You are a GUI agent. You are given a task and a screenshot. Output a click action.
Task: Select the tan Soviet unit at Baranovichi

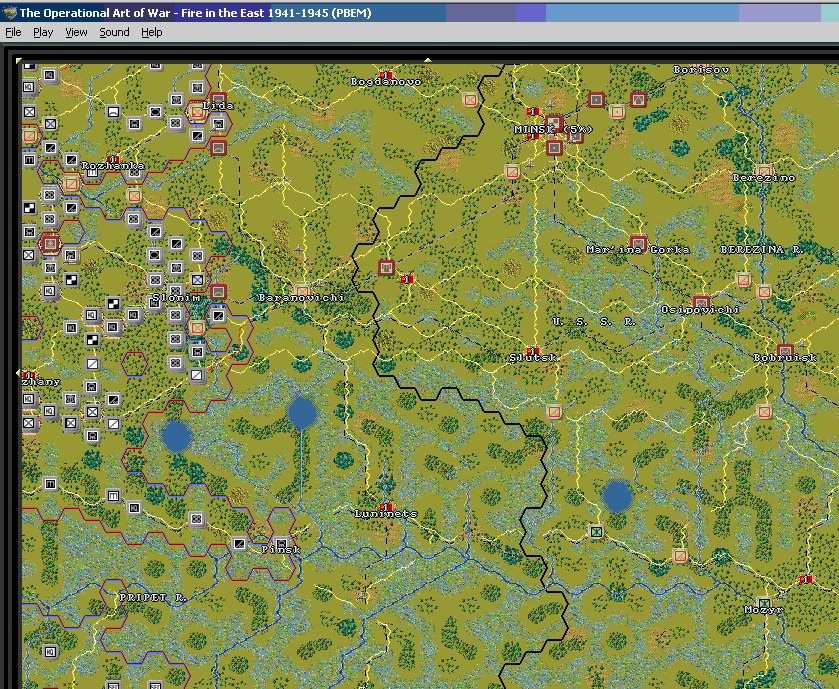click(302, 291)
